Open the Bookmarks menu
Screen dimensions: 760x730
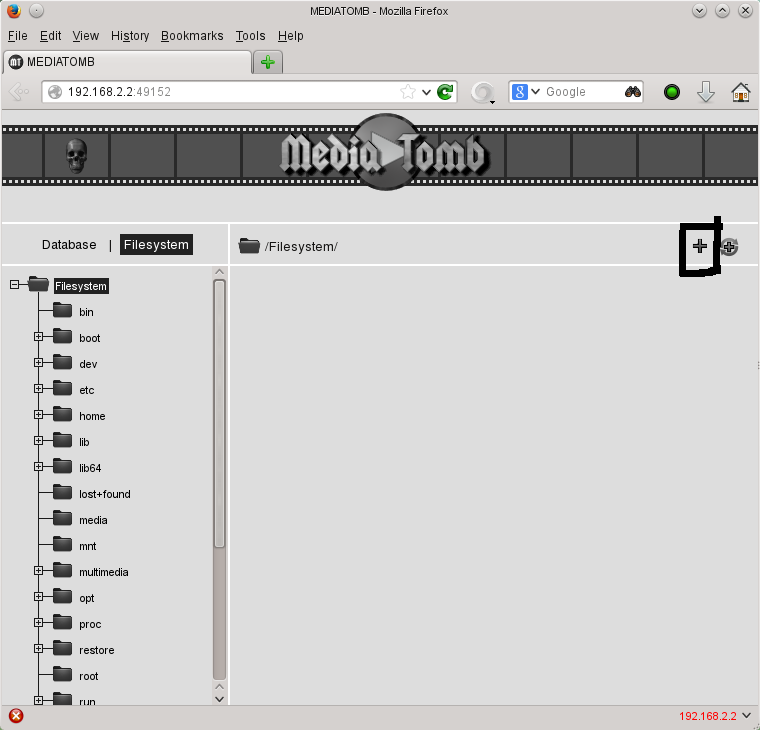point(192,36)
